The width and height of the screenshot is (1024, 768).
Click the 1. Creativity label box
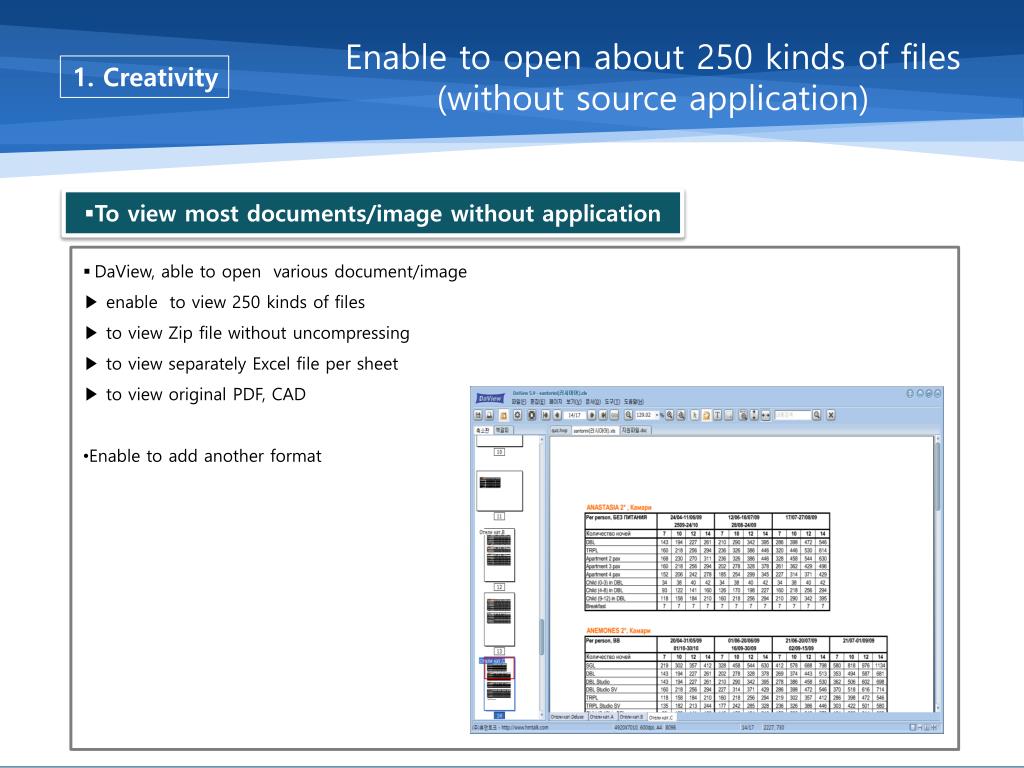click(x=144, y=77)
